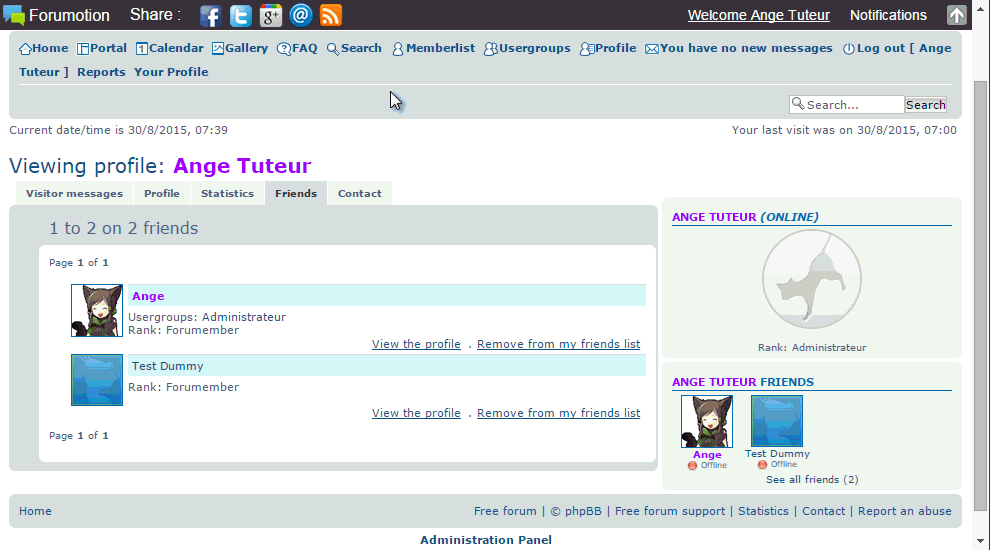Click the search field magnifier icon
990x550 pixels.
click(798, 104)
